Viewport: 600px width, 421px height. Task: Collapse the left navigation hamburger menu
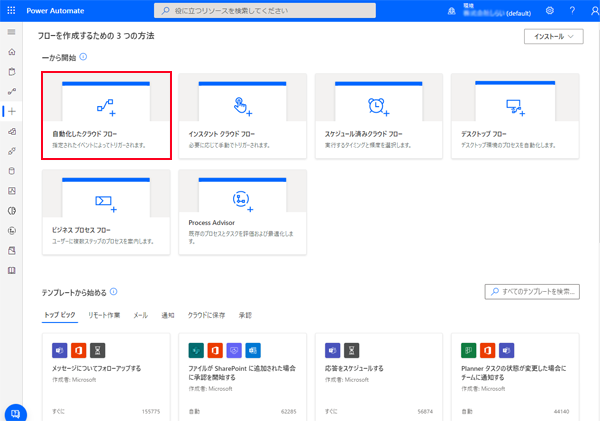[x=11, y=32]
